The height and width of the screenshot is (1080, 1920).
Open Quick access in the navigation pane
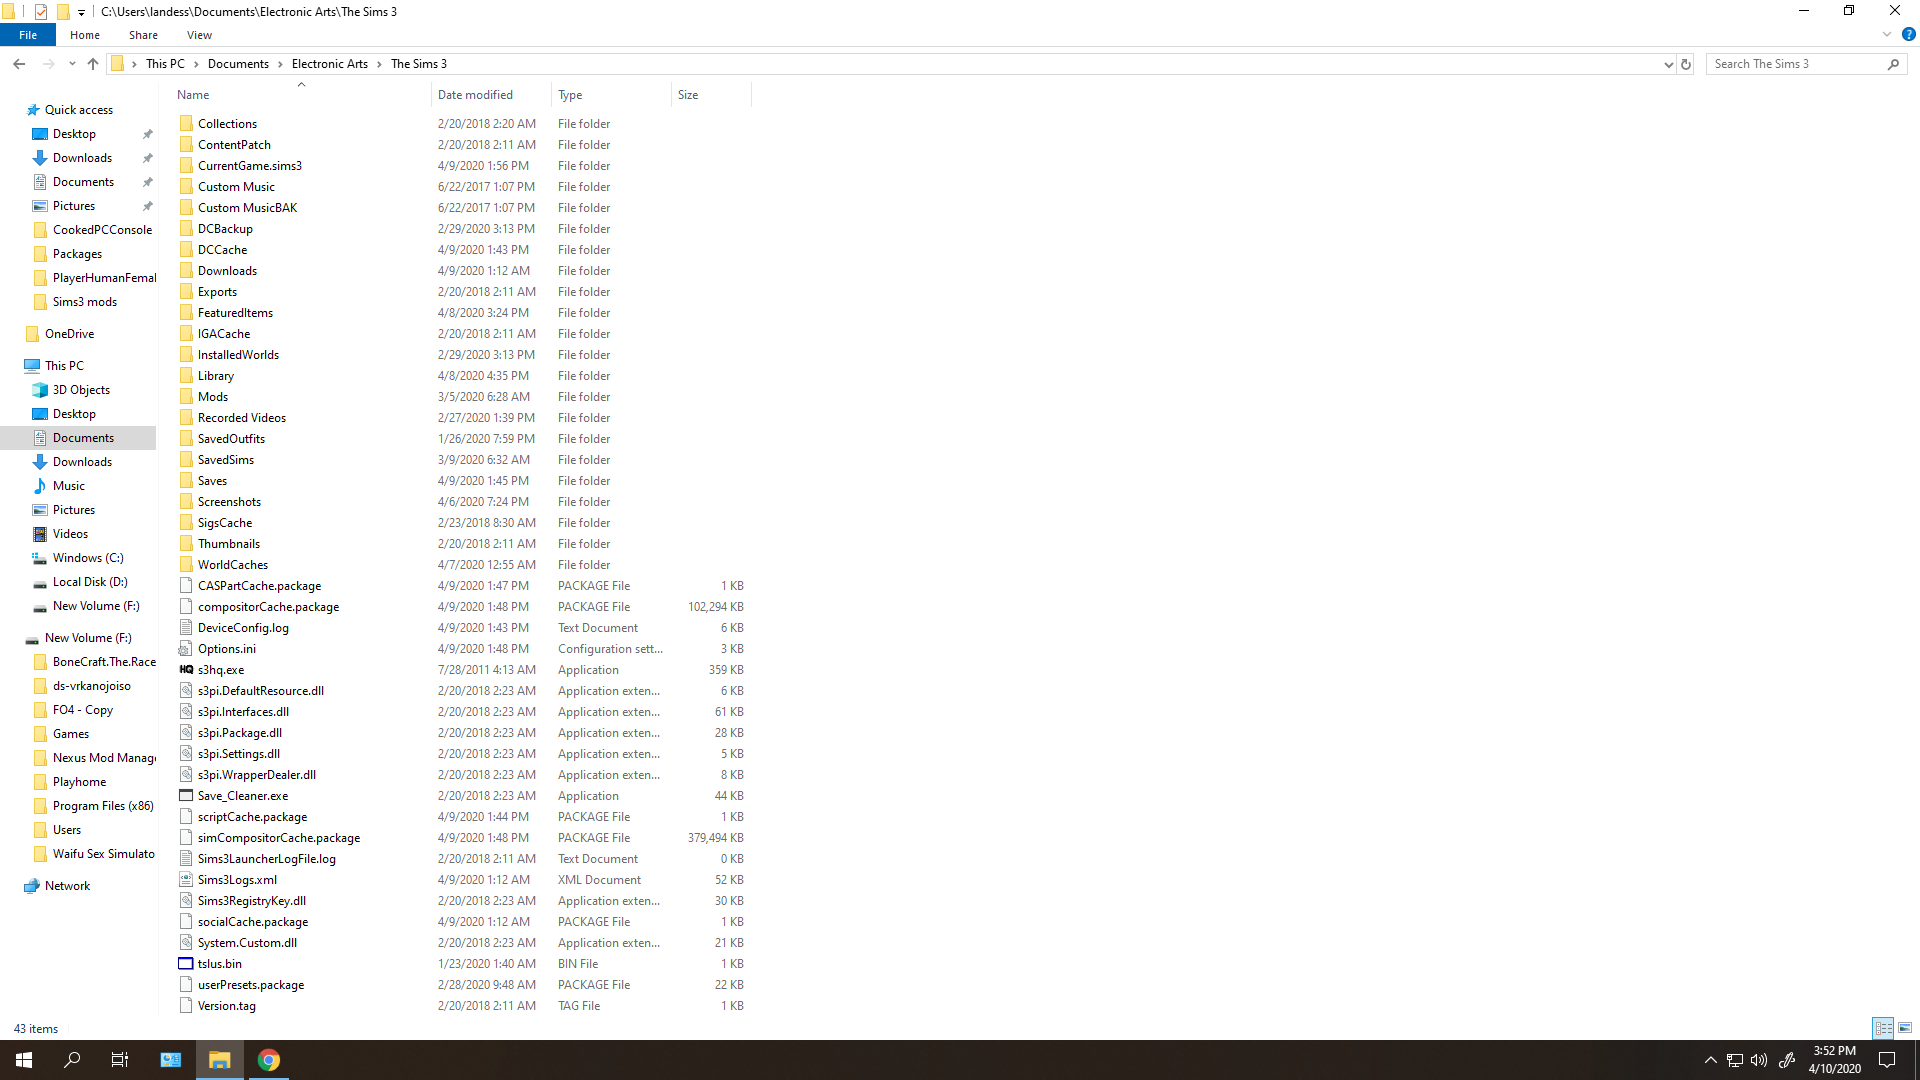point(79,110)
